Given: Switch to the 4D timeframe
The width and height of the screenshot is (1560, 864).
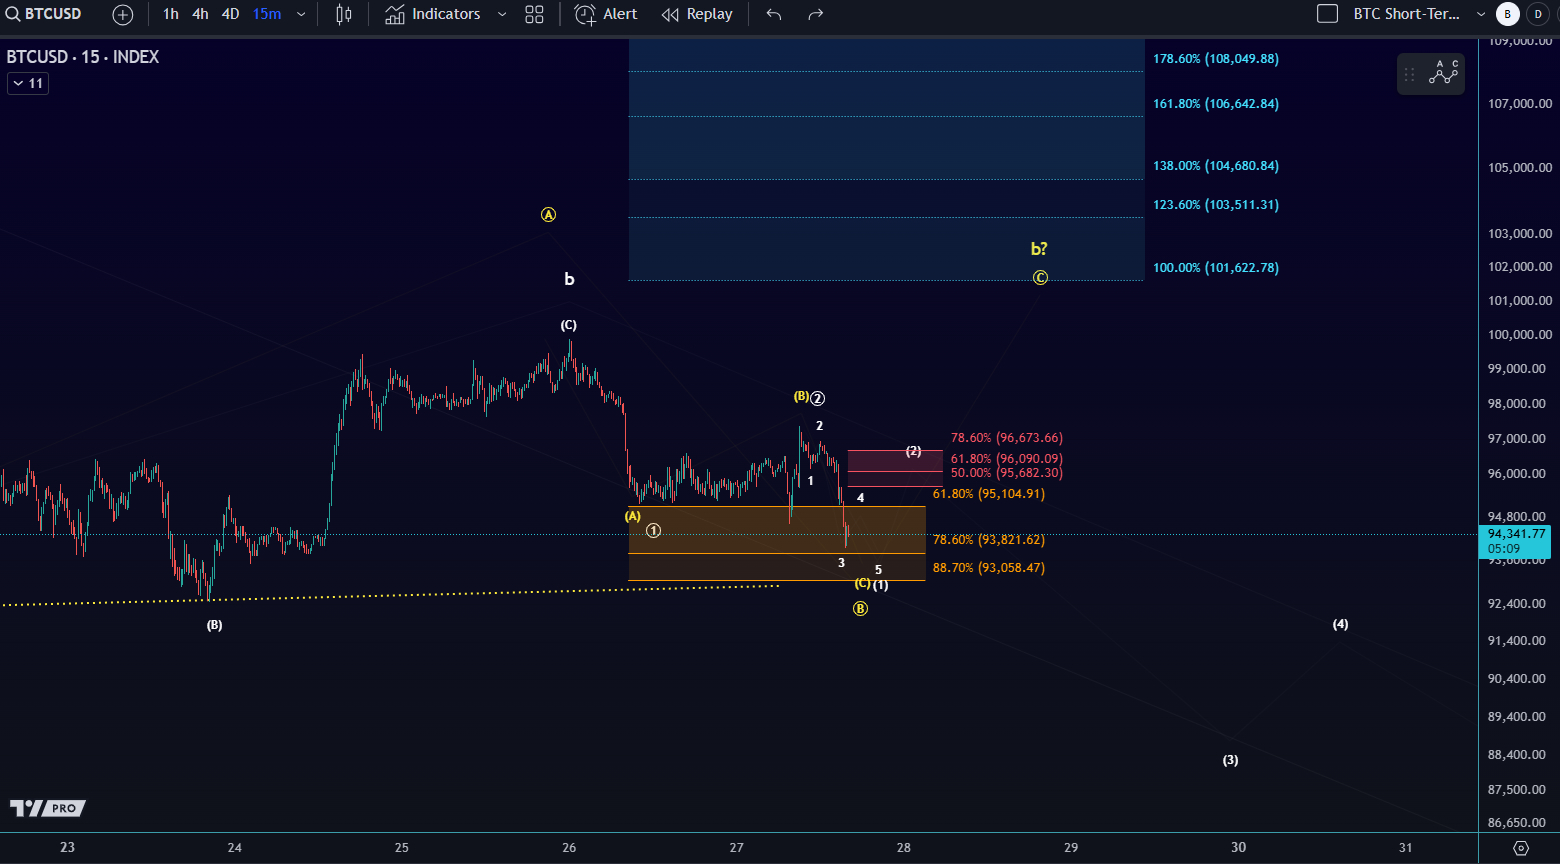Looking at the screenshot, I should [x=230, y=14].
